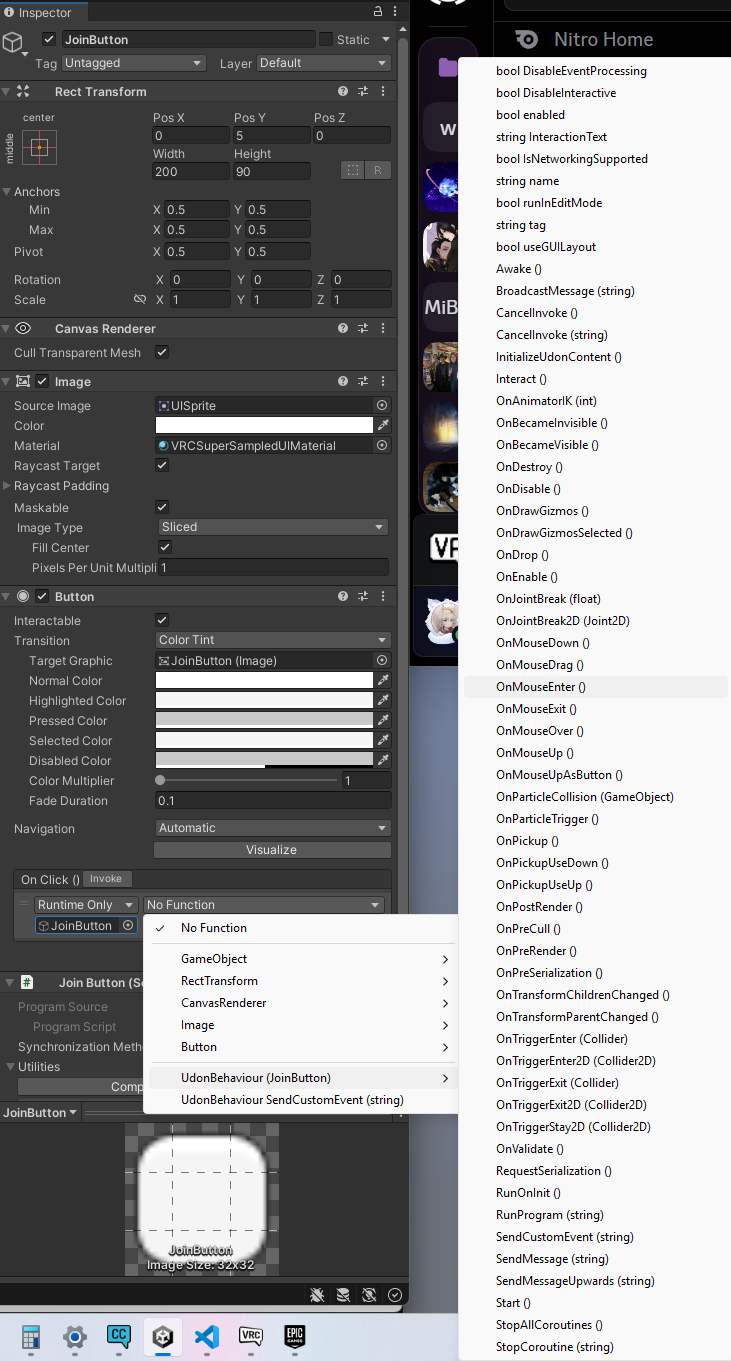Select OnMouseEnter () from the function list
The image size is (731, 1361).
541,687
